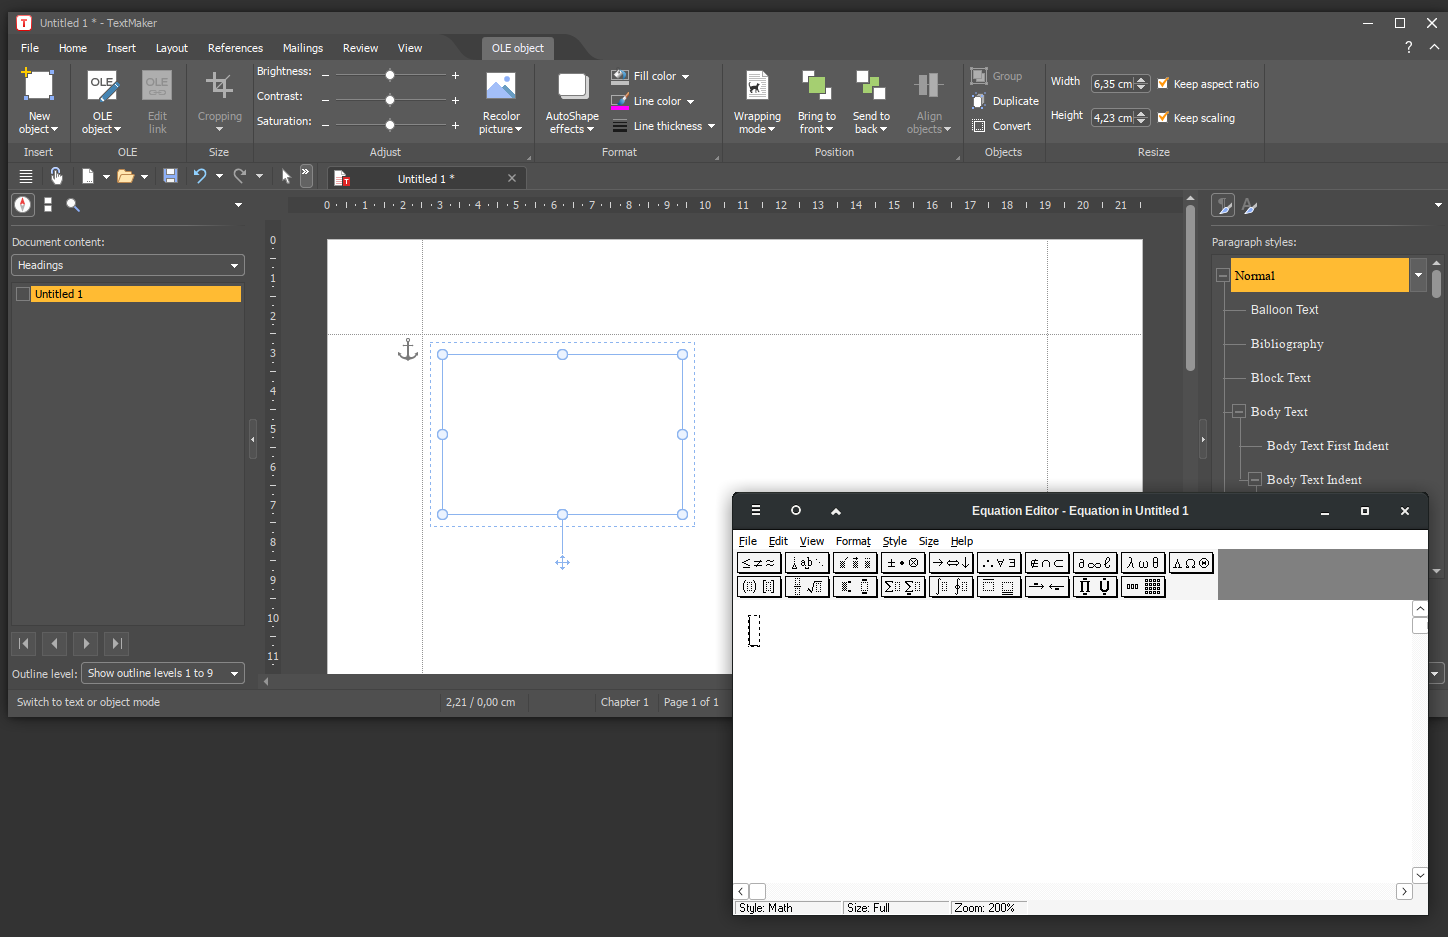Select Body Text First Indent style
Image resolution: width=1448 pixels, height=937 pixels.
coord(1327,446)
